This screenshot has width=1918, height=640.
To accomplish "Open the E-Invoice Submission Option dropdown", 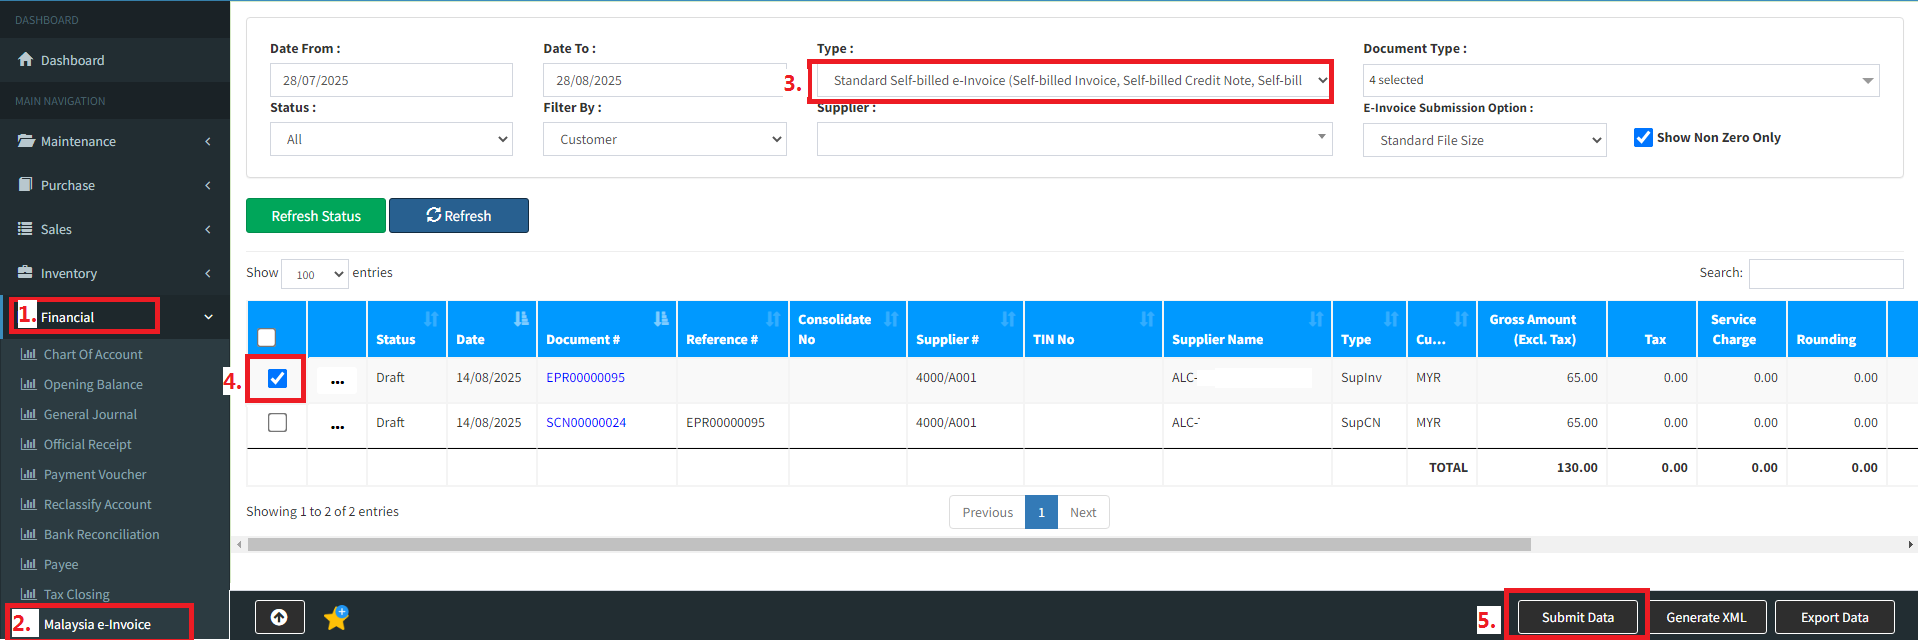I will coord(1484,140).
